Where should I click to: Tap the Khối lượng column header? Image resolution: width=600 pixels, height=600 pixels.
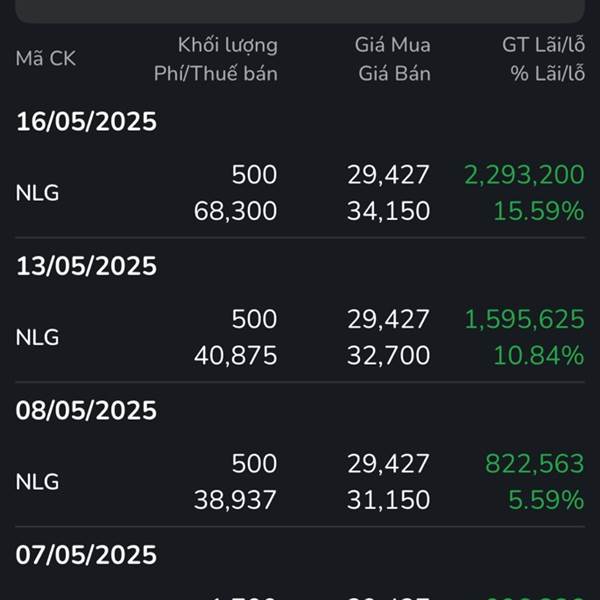pyautogui.click(x=228, y=46)
